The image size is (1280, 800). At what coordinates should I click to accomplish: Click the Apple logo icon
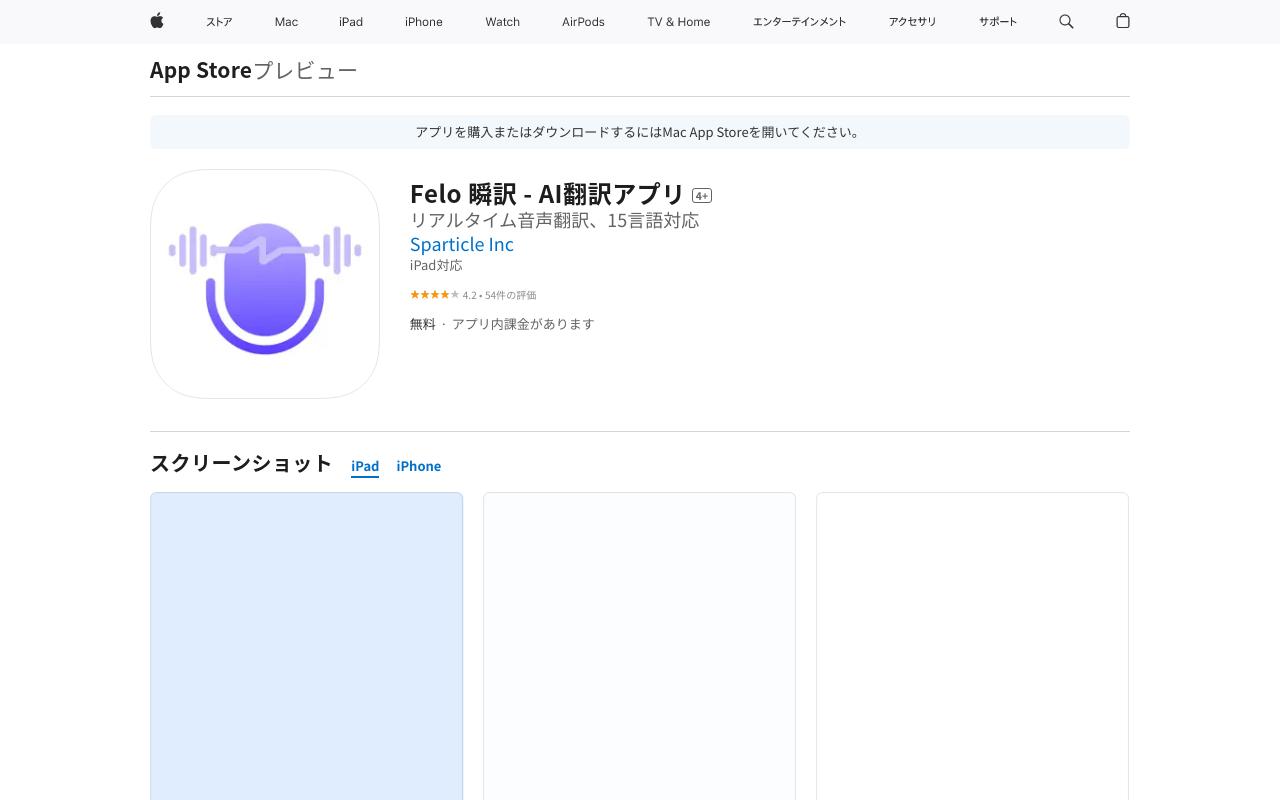coord(157,21)
